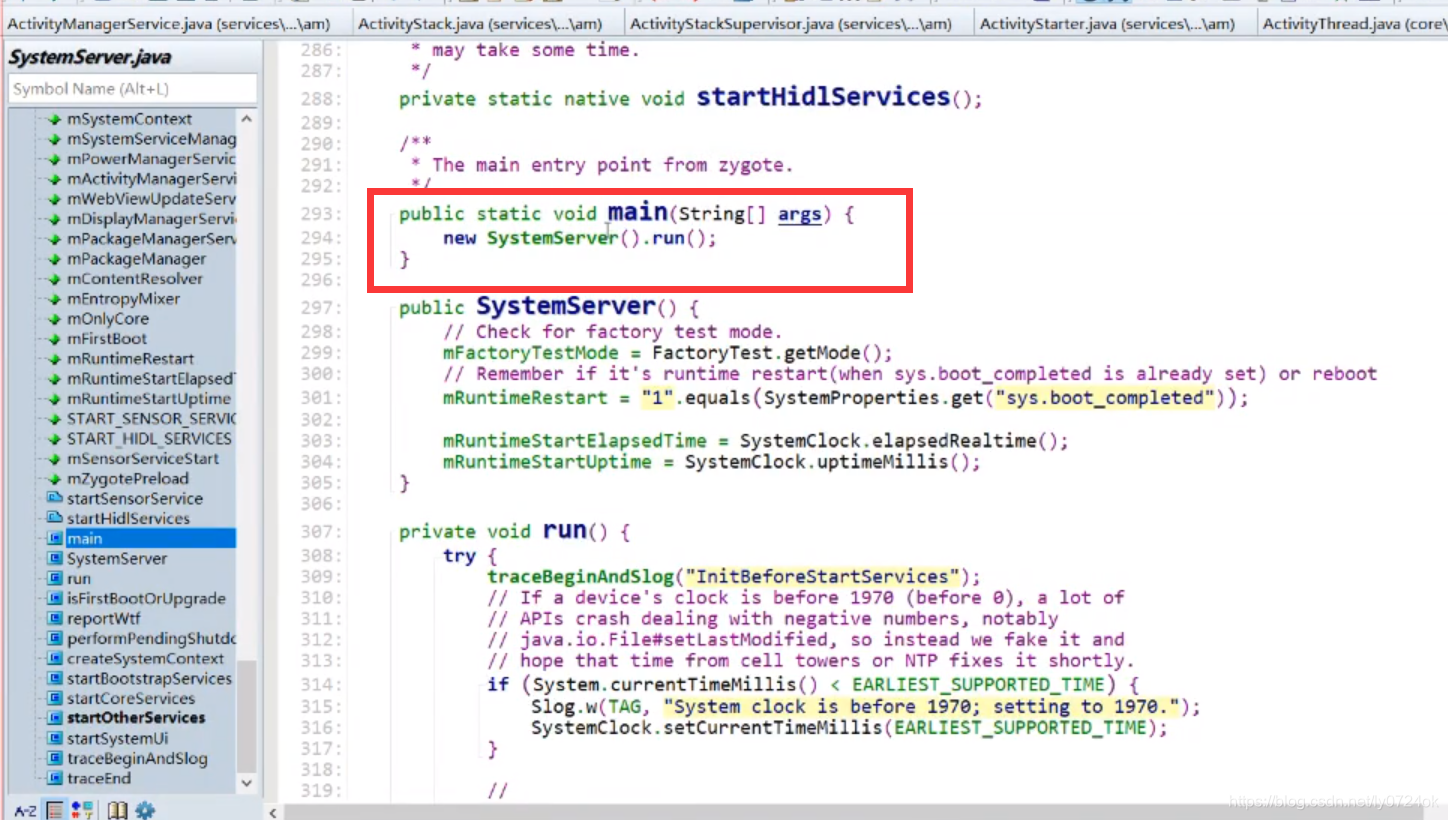Image resolution: width=1448 pixels, height=820 pixels.
Task: Select START_HIDL_SERVICES symbol entry
Action: click(x=149, y=439)
